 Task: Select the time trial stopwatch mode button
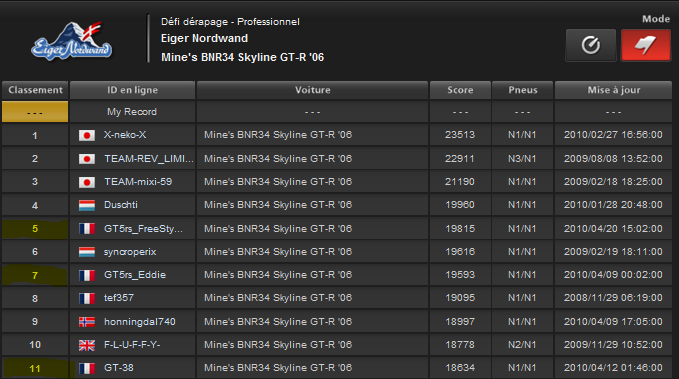click(591, 45)
